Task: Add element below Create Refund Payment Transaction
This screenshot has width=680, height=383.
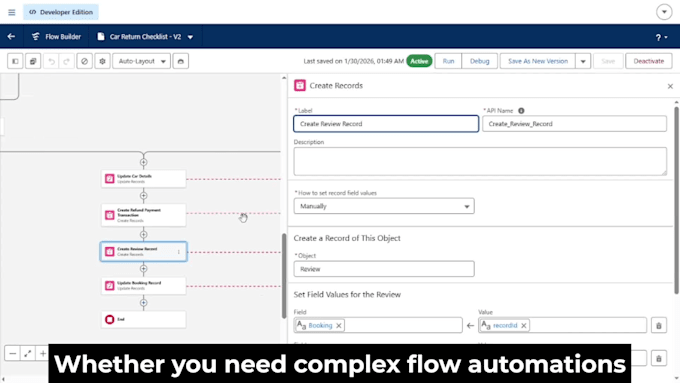Action: coord(144,235)
